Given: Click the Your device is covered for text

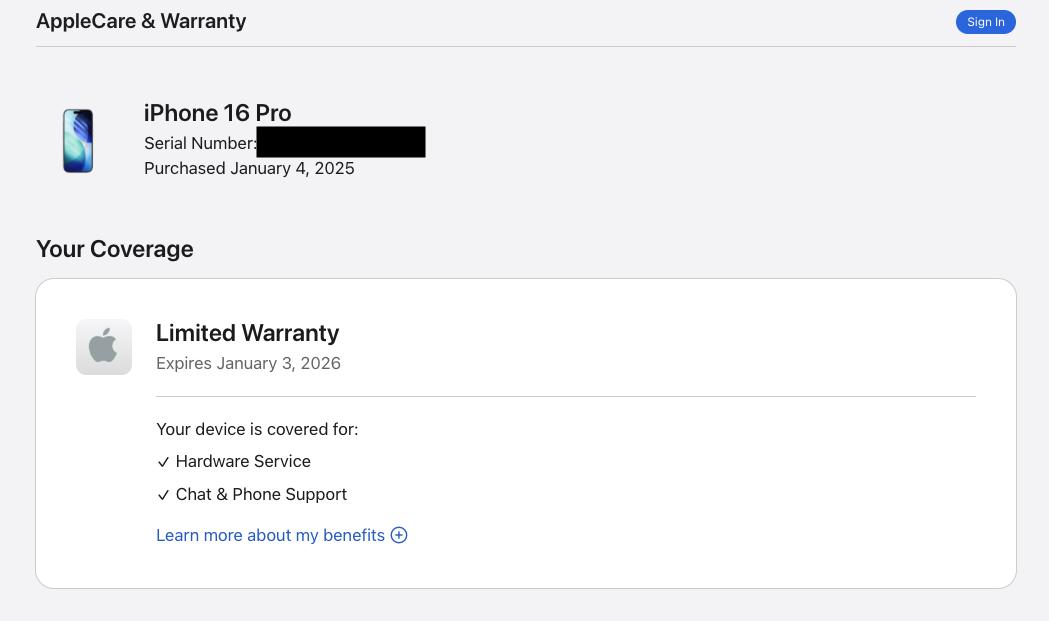Looking at the screenshot, I should point(257,429).
